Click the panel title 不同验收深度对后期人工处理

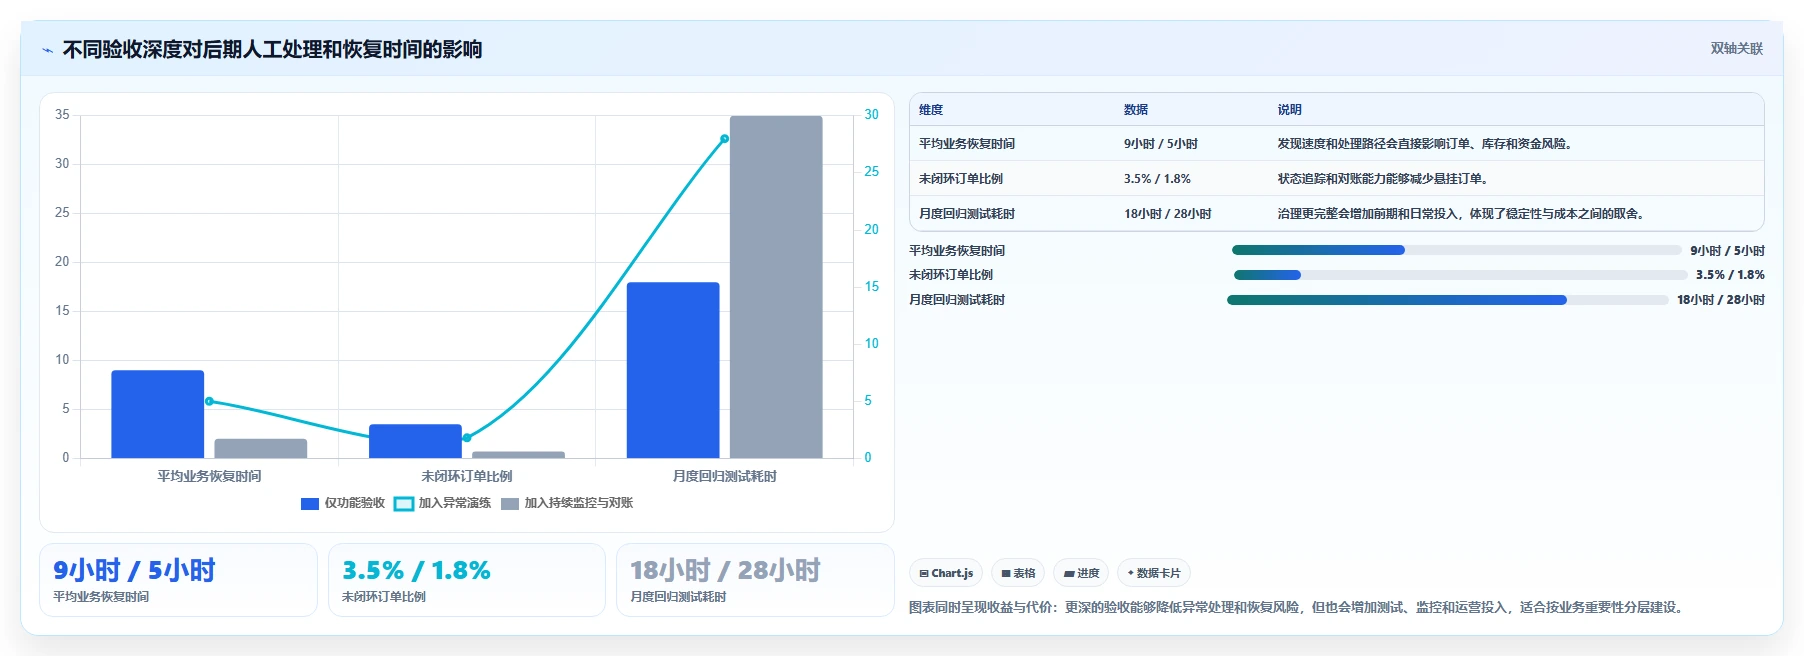pyautogui.click(x=272, y=49)
